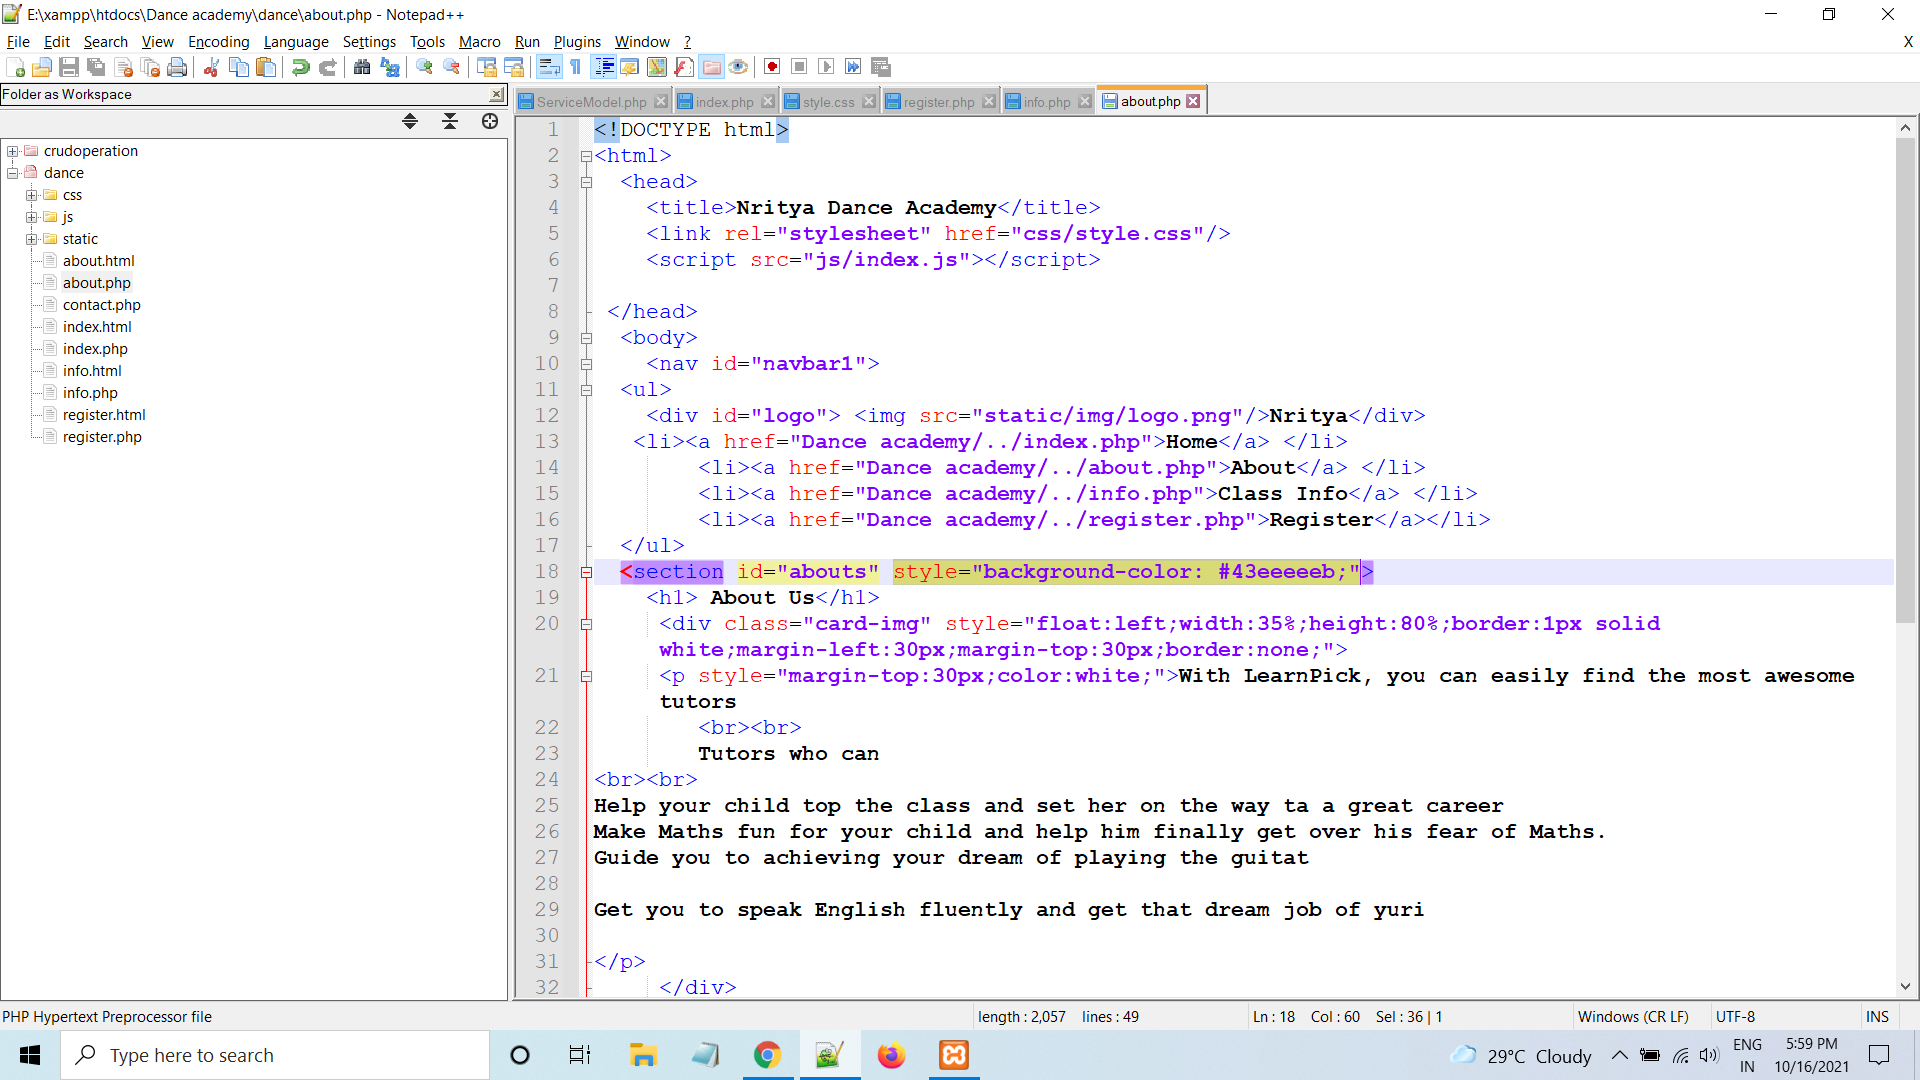Viewport: 1920px width, 1080px height.
Task: Expand the crudoperation folder
Action: point(13,151)
